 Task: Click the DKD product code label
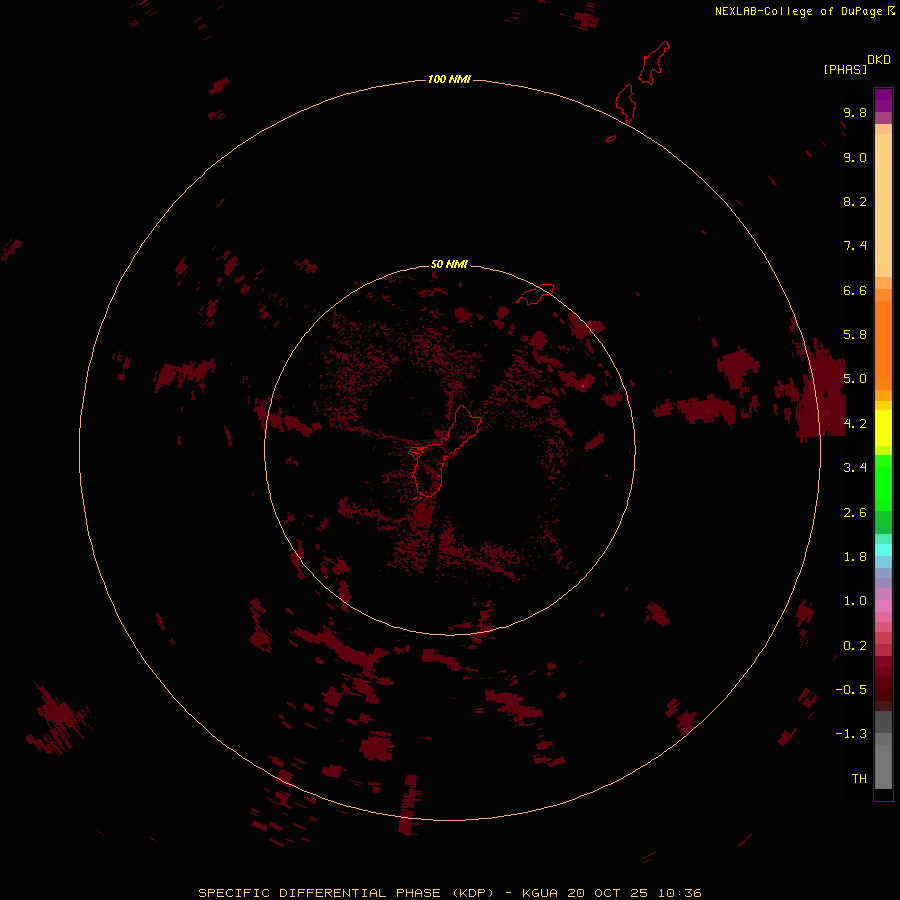point(879,59)
